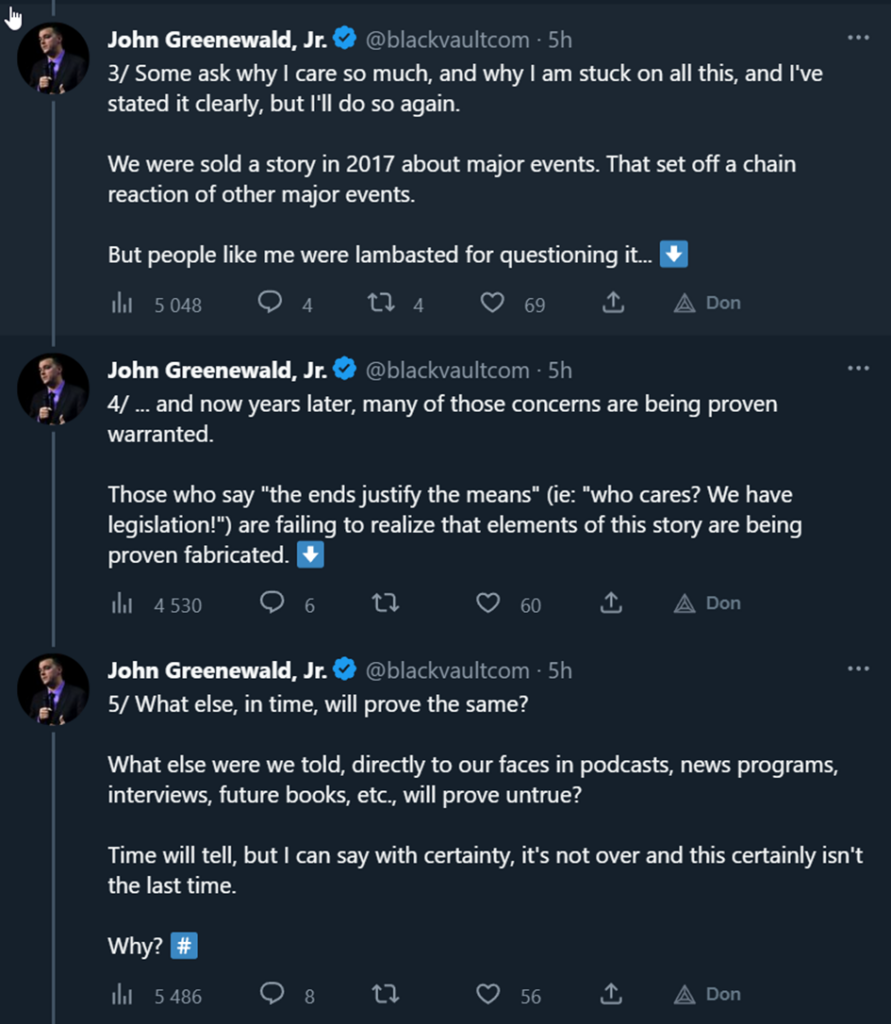This screenshot has width=891, height=1024.
Task: Open profile avatar on the 3/ tweet
Action: coord(53,58)
